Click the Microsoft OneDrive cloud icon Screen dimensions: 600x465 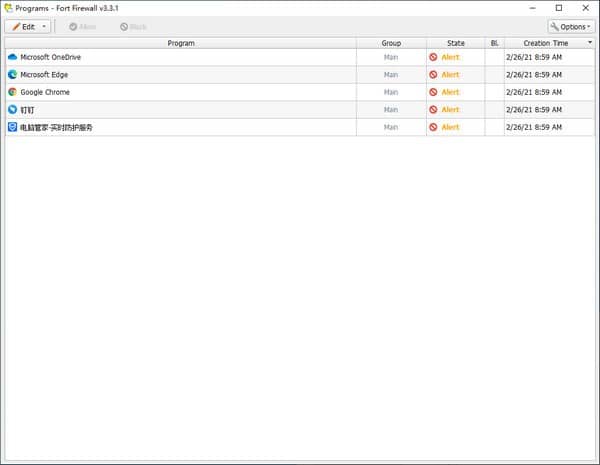tap(13, 57)
